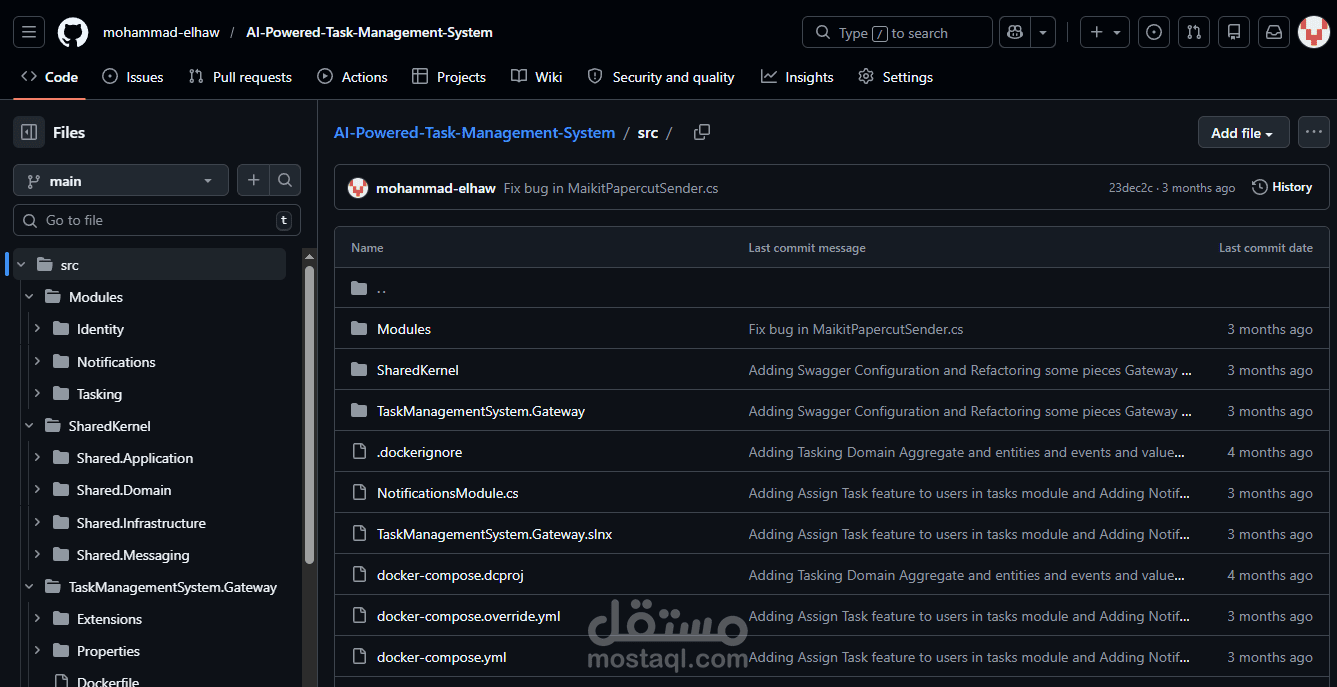Screen dimensions: 1337x687
Task: Open the hamburger navigation menu
Action: tap(29, 32)
